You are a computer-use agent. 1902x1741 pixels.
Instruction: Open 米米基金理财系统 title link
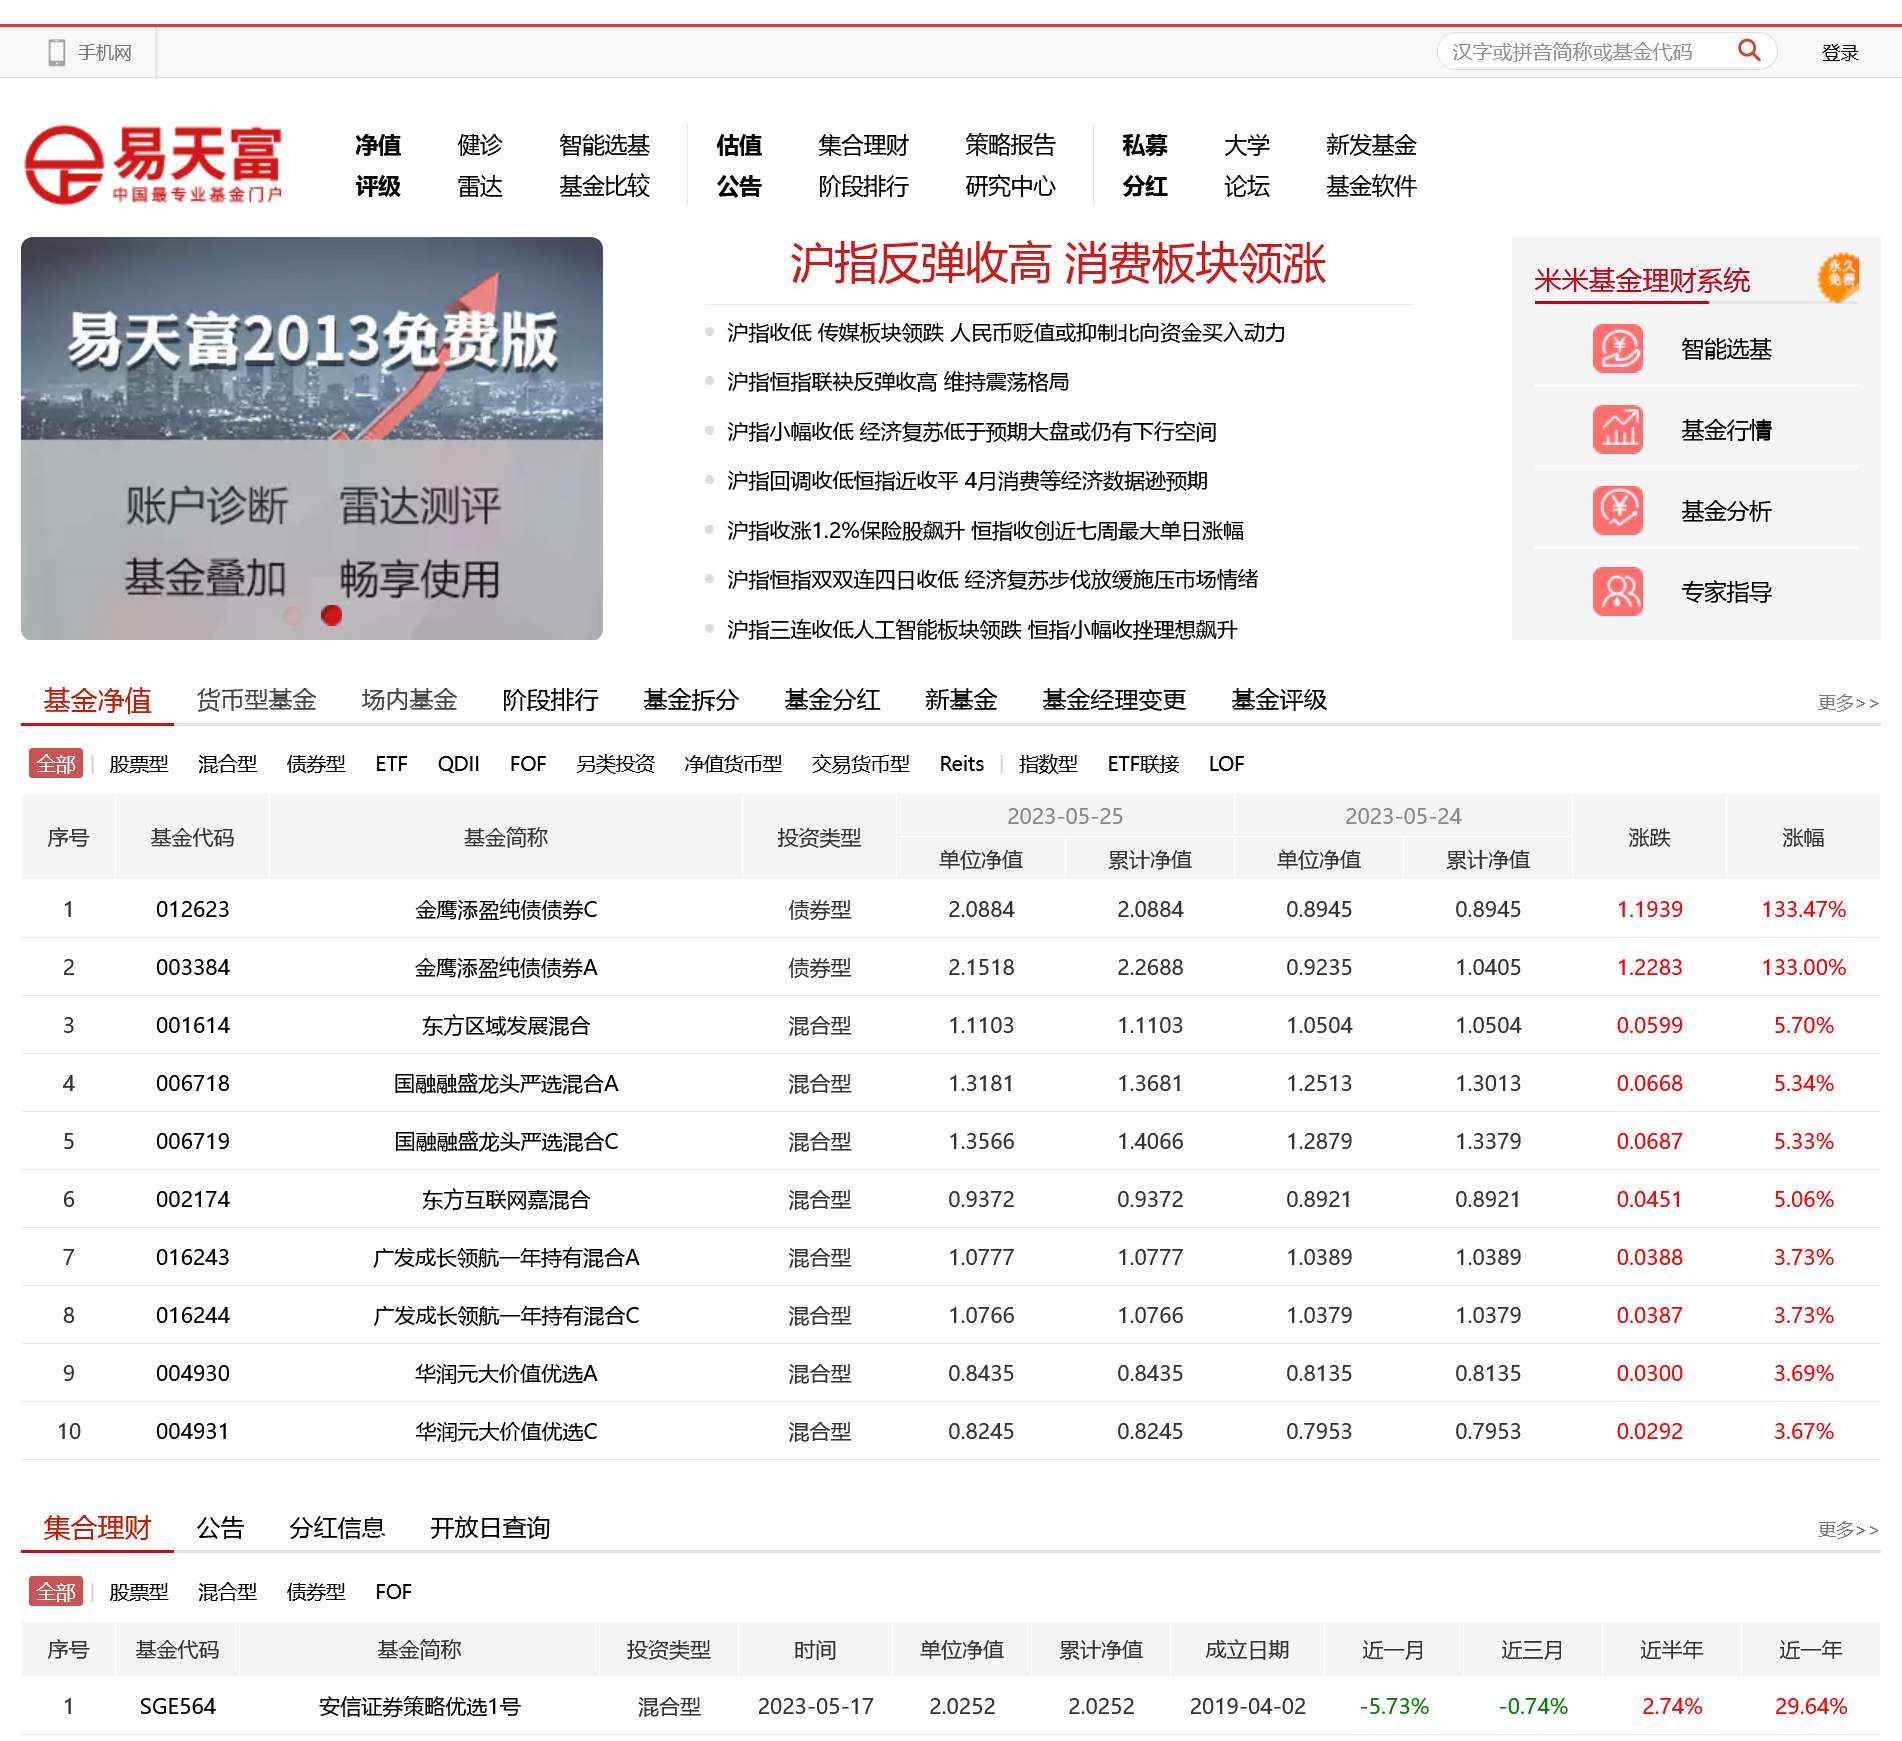click(x=1642, y=281)
